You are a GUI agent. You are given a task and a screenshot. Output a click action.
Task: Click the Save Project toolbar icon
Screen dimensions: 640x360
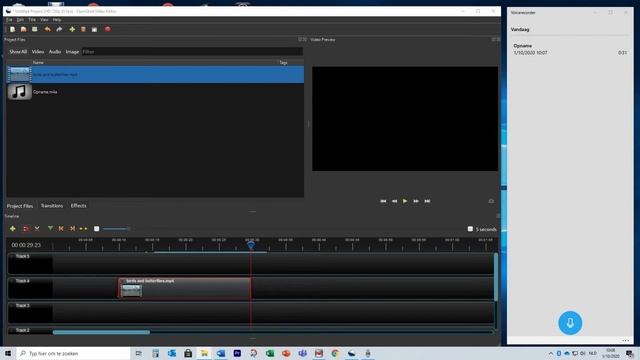35,29
